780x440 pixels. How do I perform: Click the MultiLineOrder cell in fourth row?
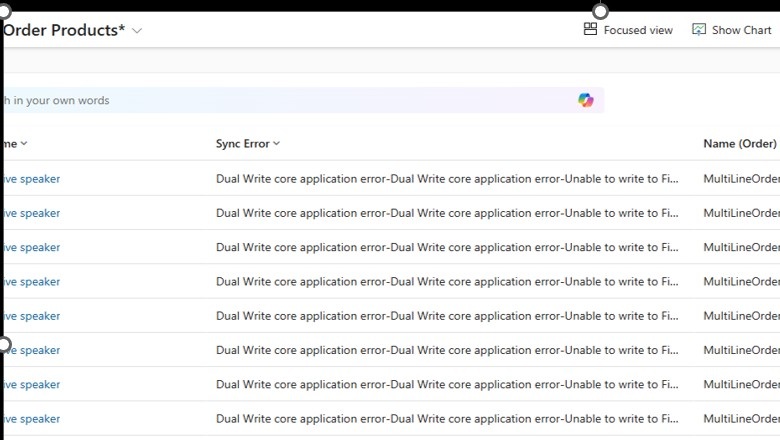[x=741, y=282]
